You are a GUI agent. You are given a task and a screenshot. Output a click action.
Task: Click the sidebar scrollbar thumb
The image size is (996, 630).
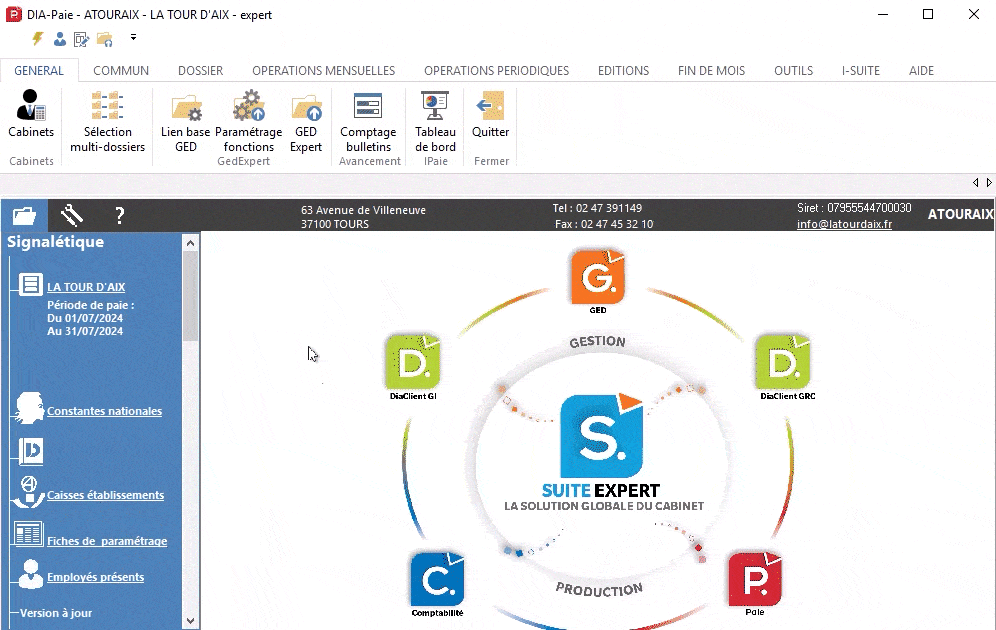point(190,296)
